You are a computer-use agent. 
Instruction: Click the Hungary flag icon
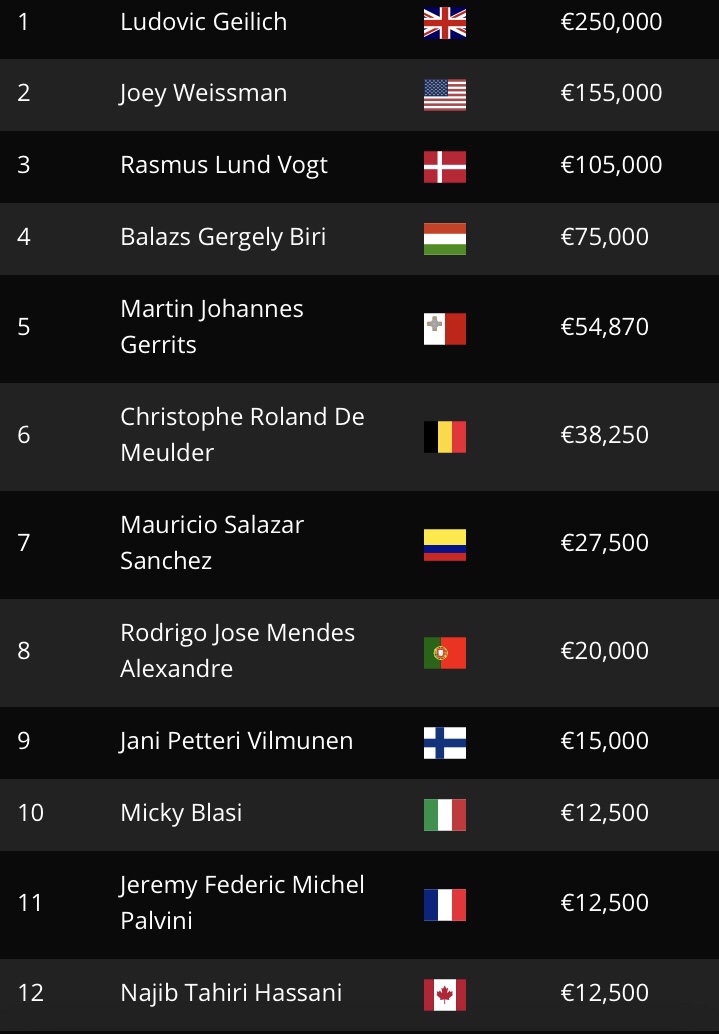[x=445, y=238]
